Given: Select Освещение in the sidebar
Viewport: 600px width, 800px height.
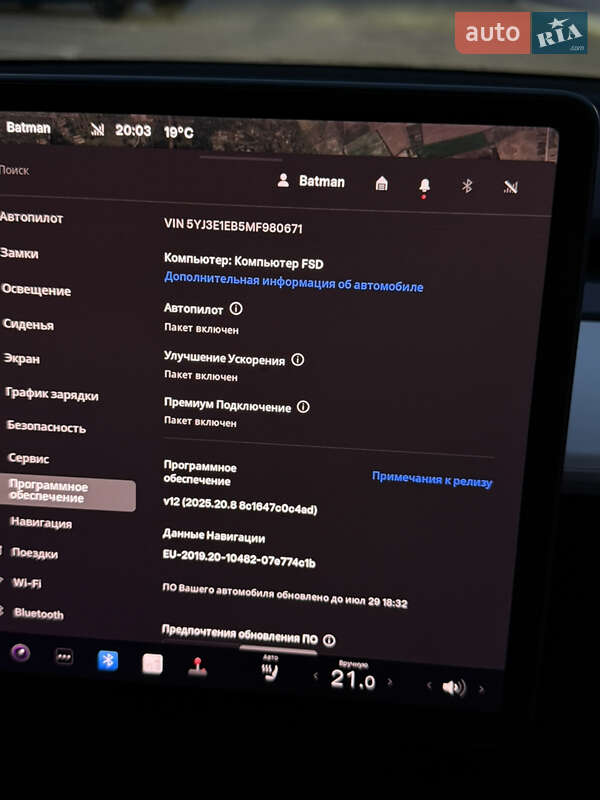Looking at the screenshot, I should (x=36, y=290).
